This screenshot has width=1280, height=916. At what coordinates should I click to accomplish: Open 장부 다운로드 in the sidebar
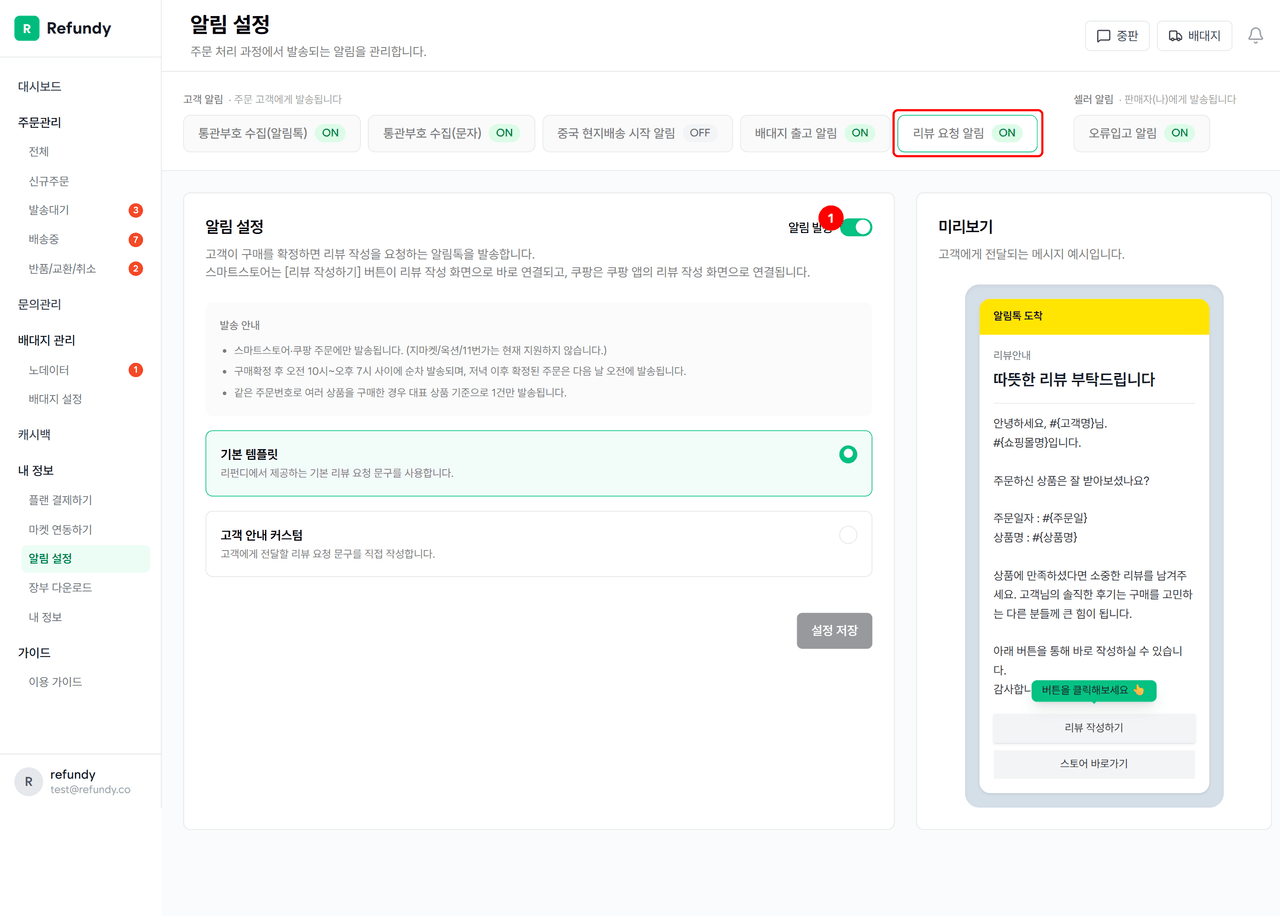tap(60, 588)
